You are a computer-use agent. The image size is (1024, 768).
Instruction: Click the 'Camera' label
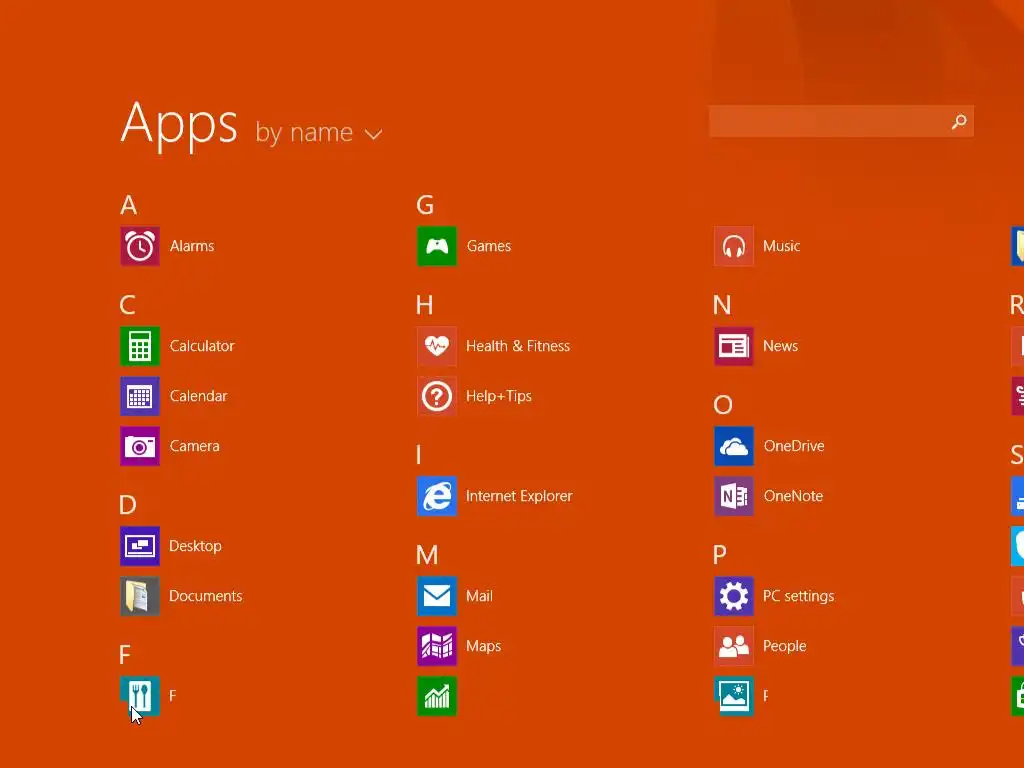point(195,446)
